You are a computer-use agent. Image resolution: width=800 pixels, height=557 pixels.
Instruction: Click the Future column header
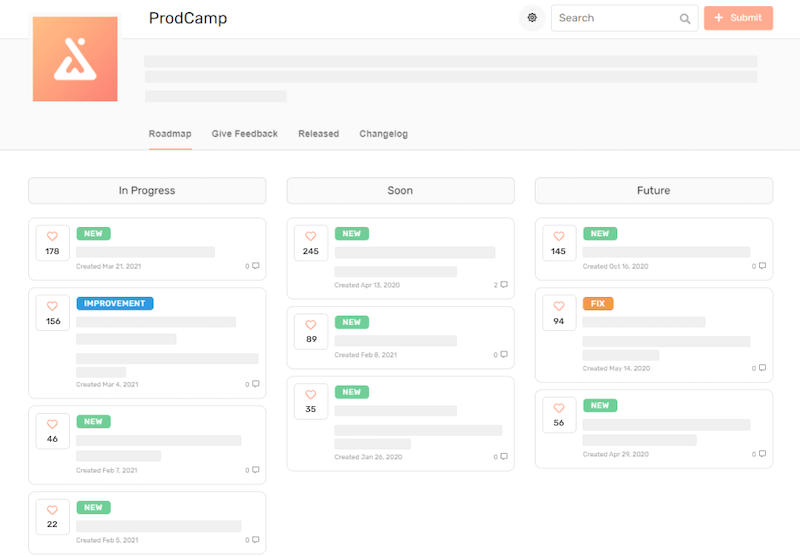(654, 190)
